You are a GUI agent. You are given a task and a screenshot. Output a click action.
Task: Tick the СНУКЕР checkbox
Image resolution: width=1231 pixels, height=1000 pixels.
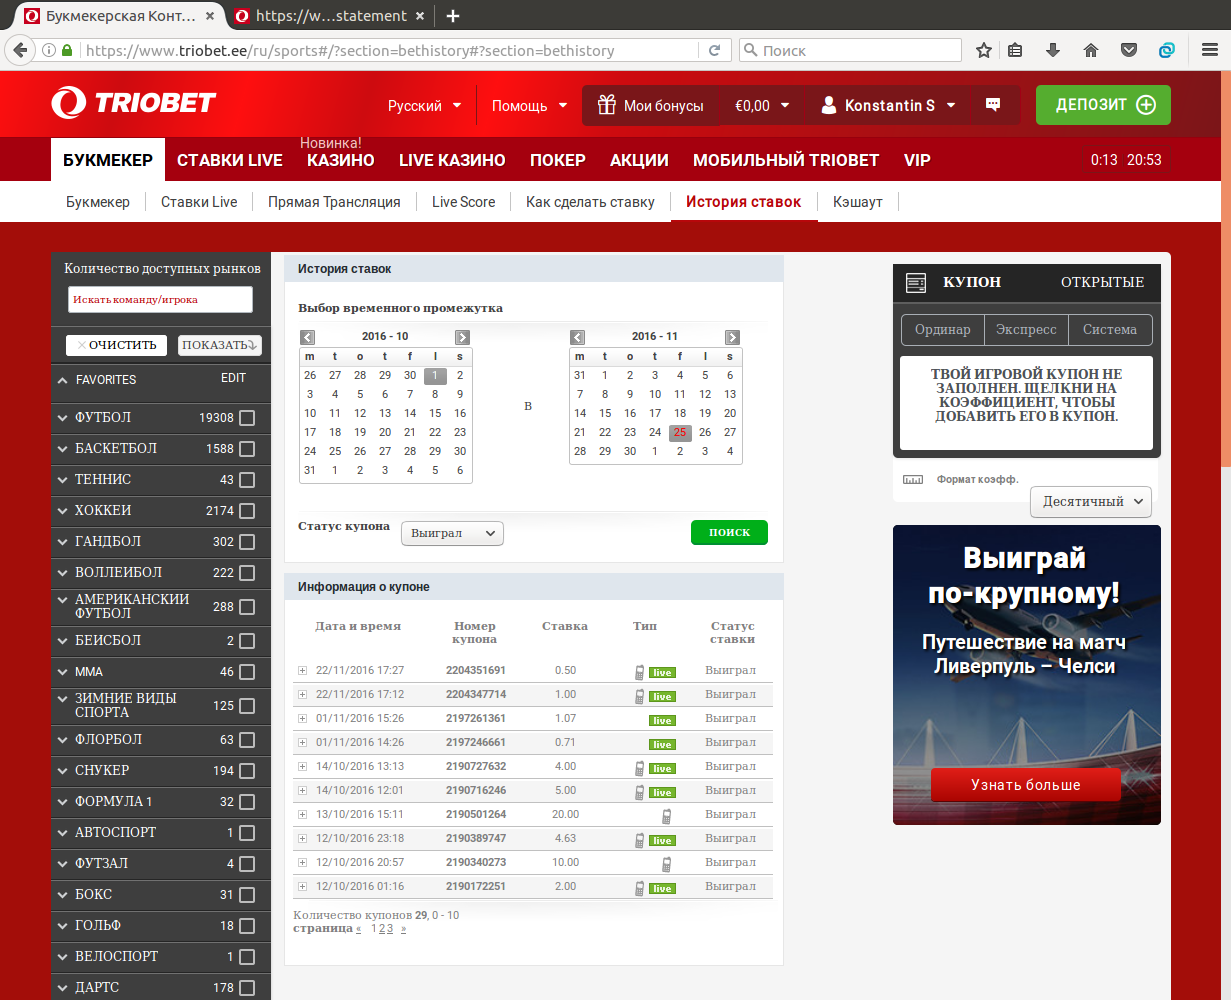[247, 771]
